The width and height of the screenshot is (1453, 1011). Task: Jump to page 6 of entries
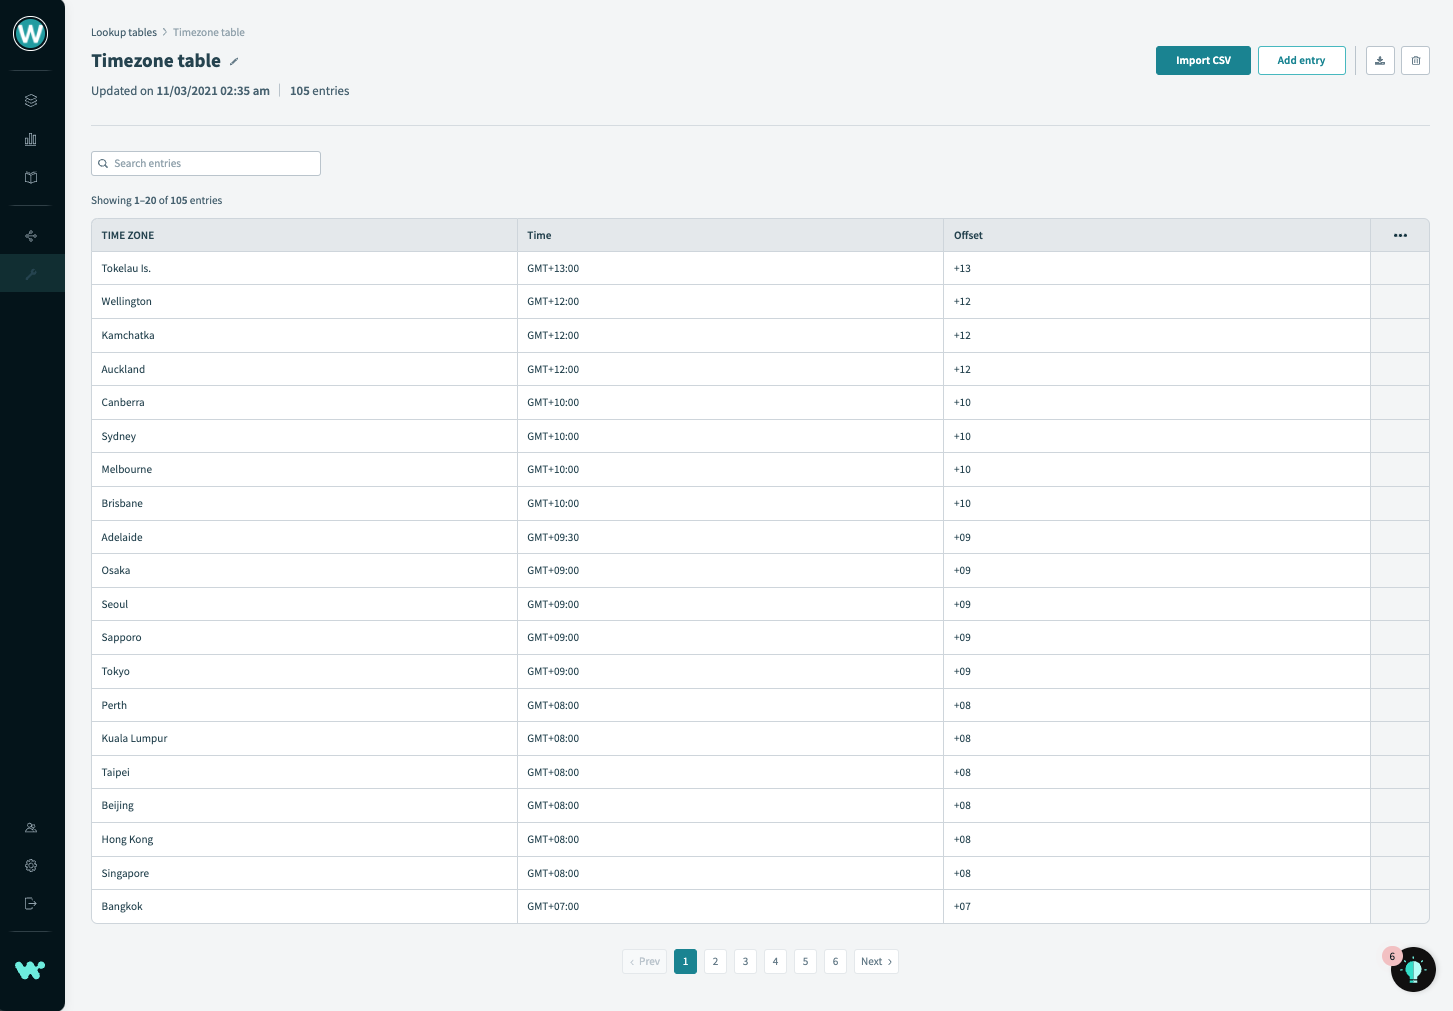click(x=835, y=962)
